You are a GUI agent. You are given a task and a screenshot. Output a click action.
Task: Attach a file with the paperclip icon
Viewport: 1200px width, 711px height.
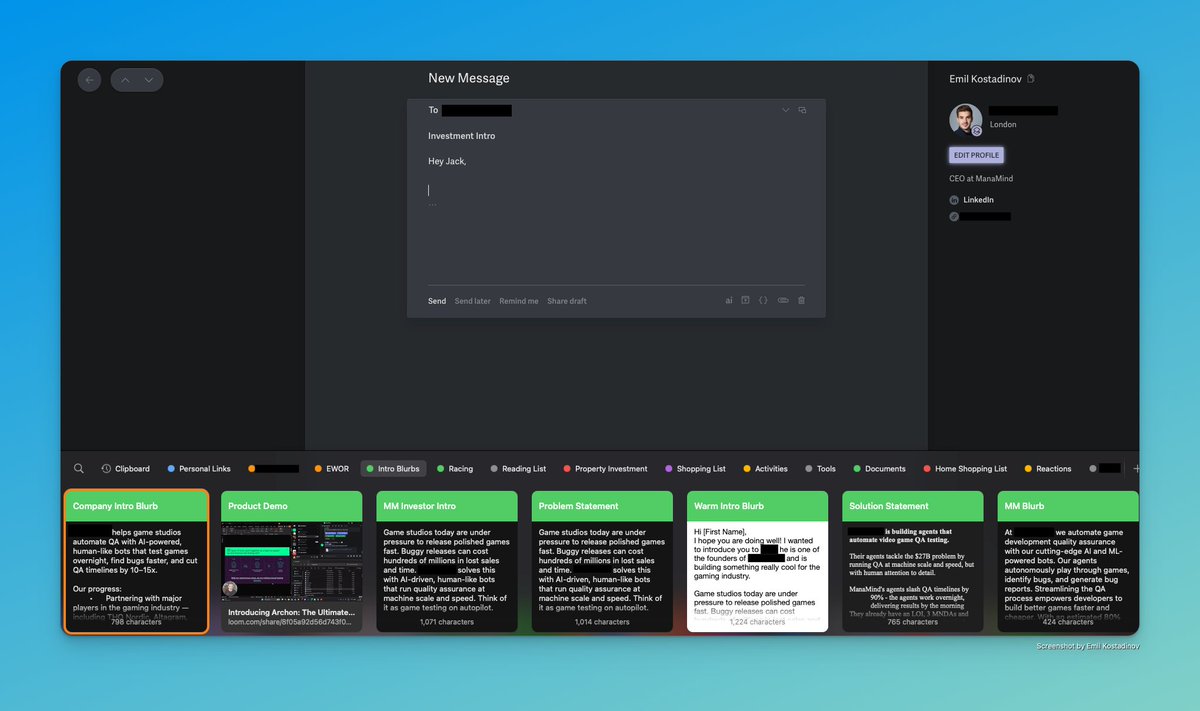click(782, 300)
